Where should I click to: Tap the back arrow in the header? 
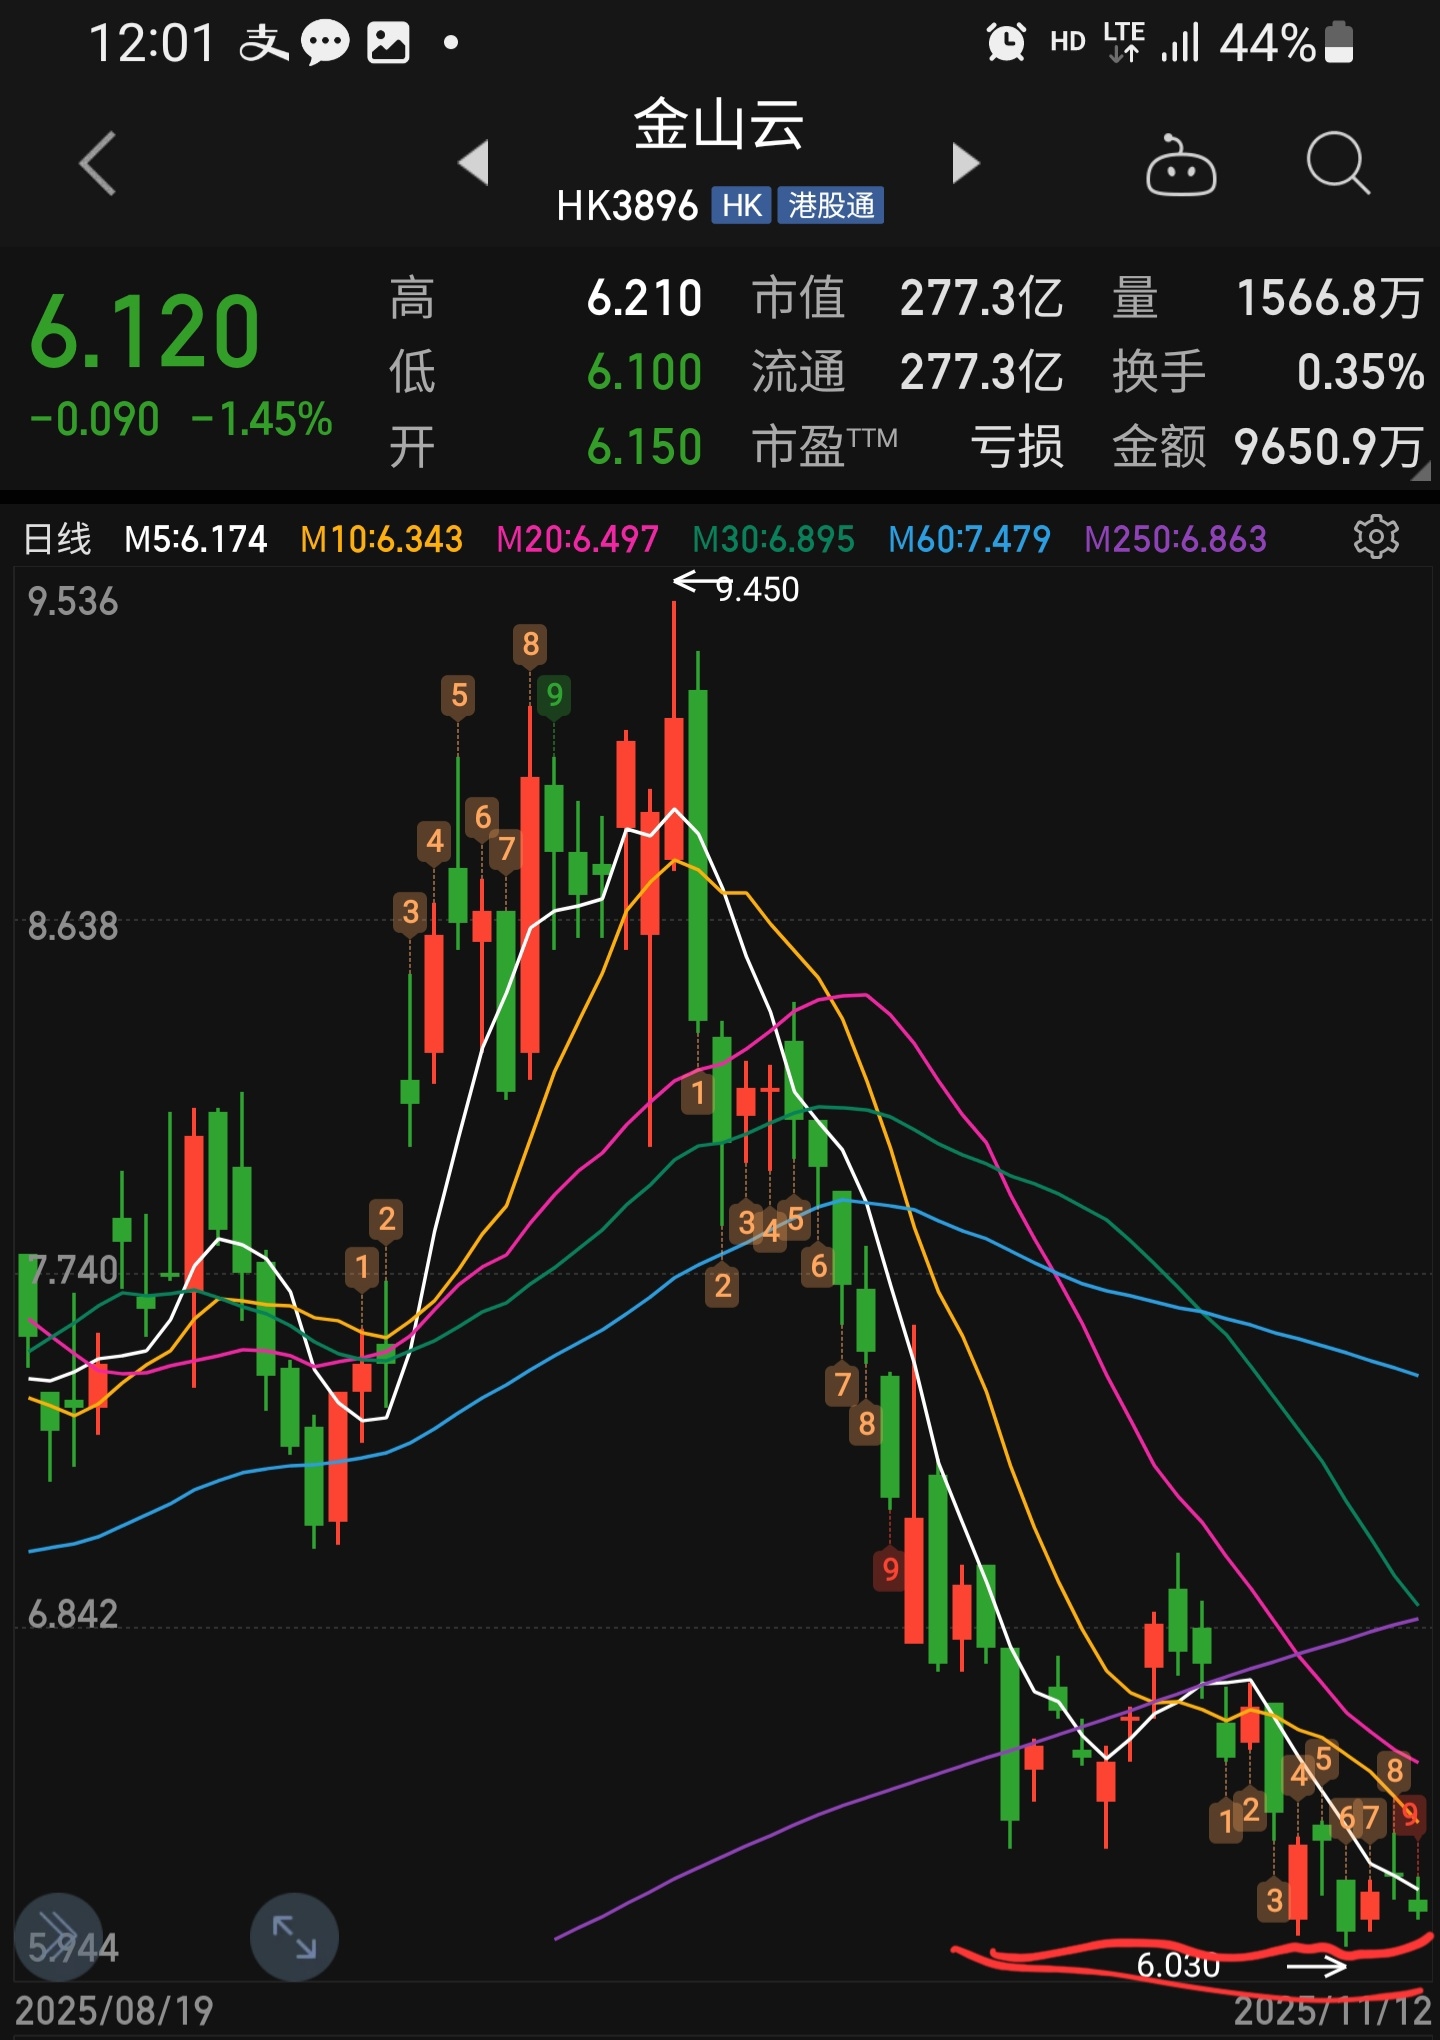(99, 163)
